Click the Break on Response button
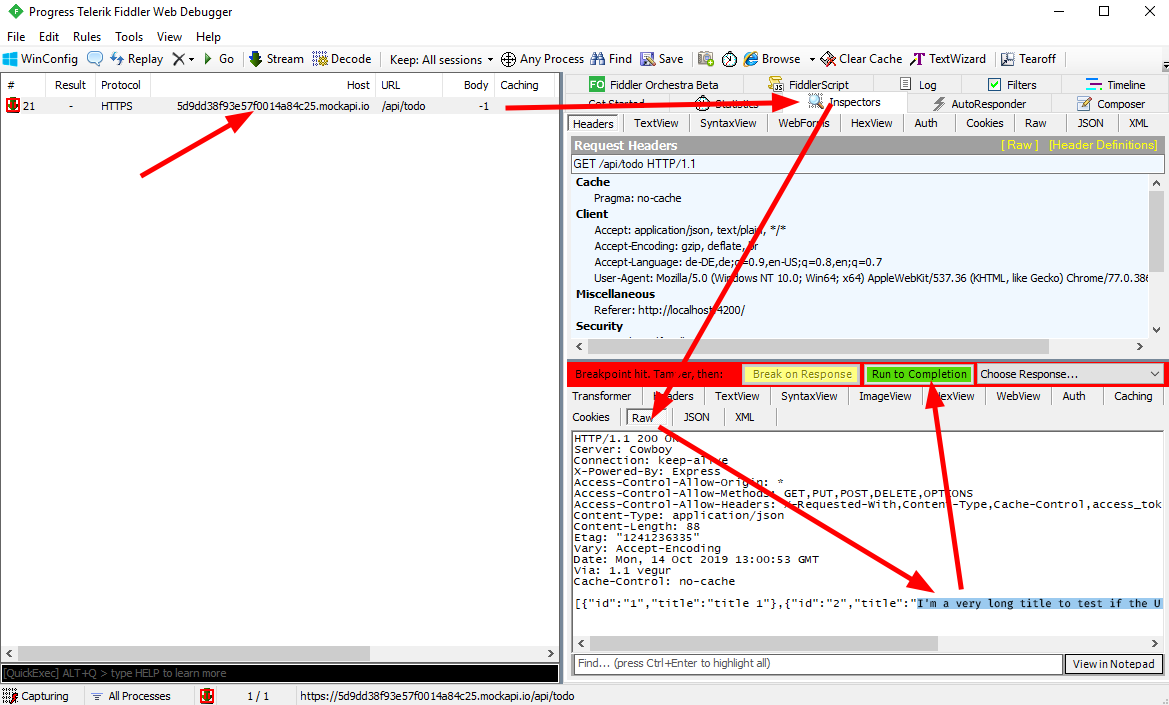Image resolution: width=1169 pixels, height=705 pixels. tap(801, 374)
